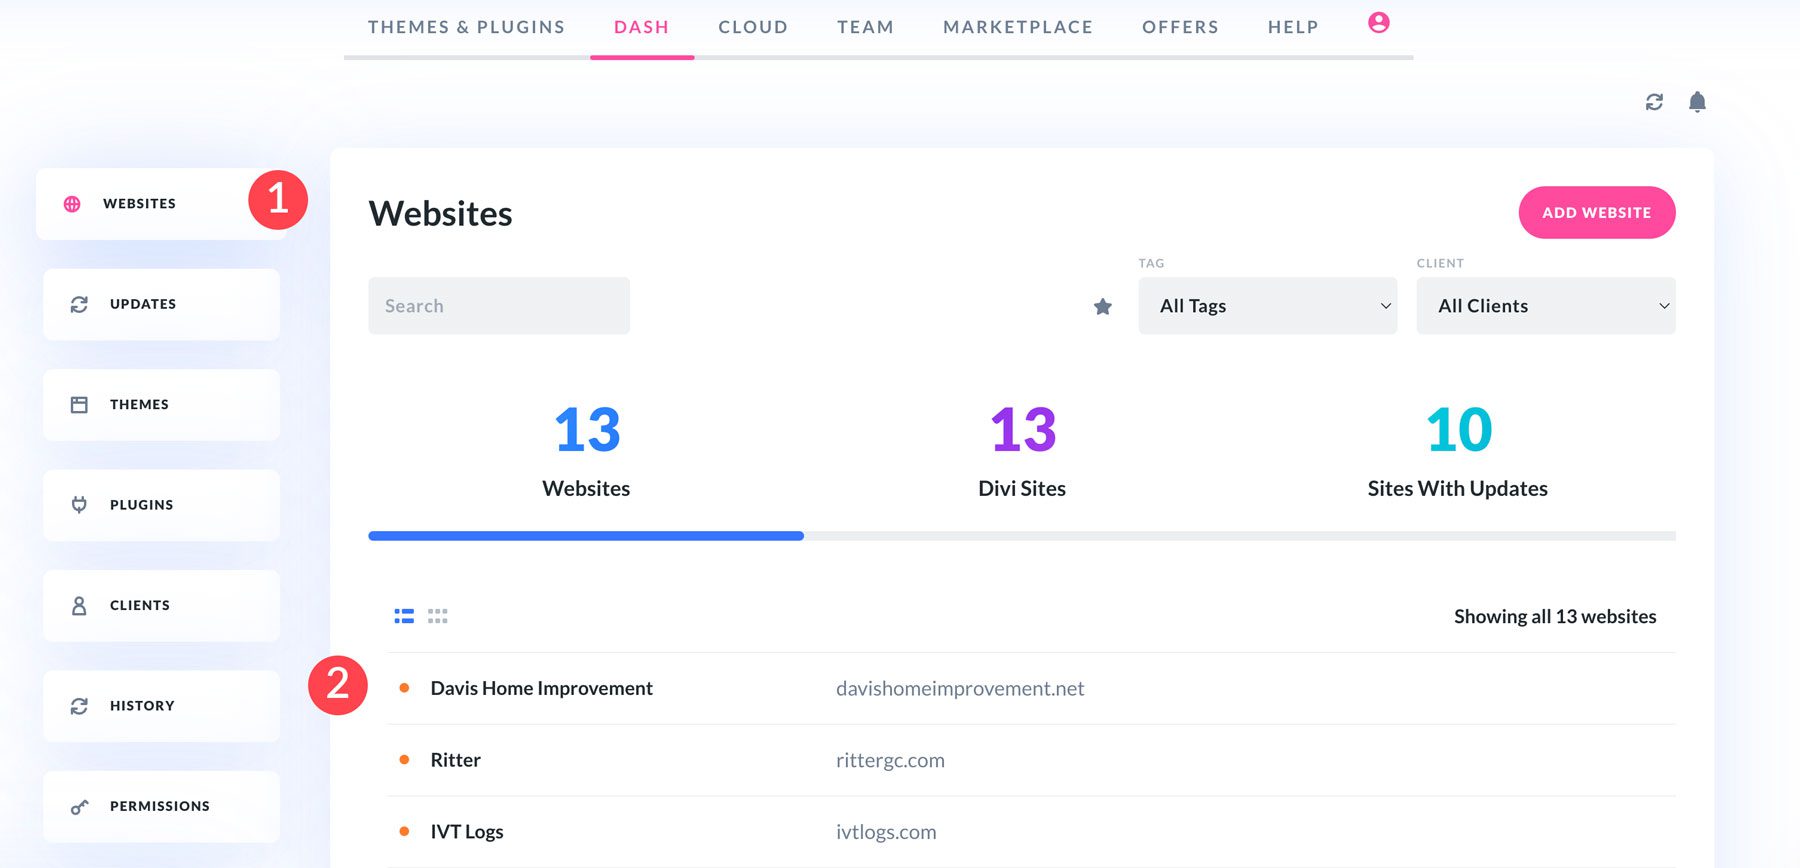Open the Plugins sidebar section
Viewport: 1800px width, 868px height.
161,505
